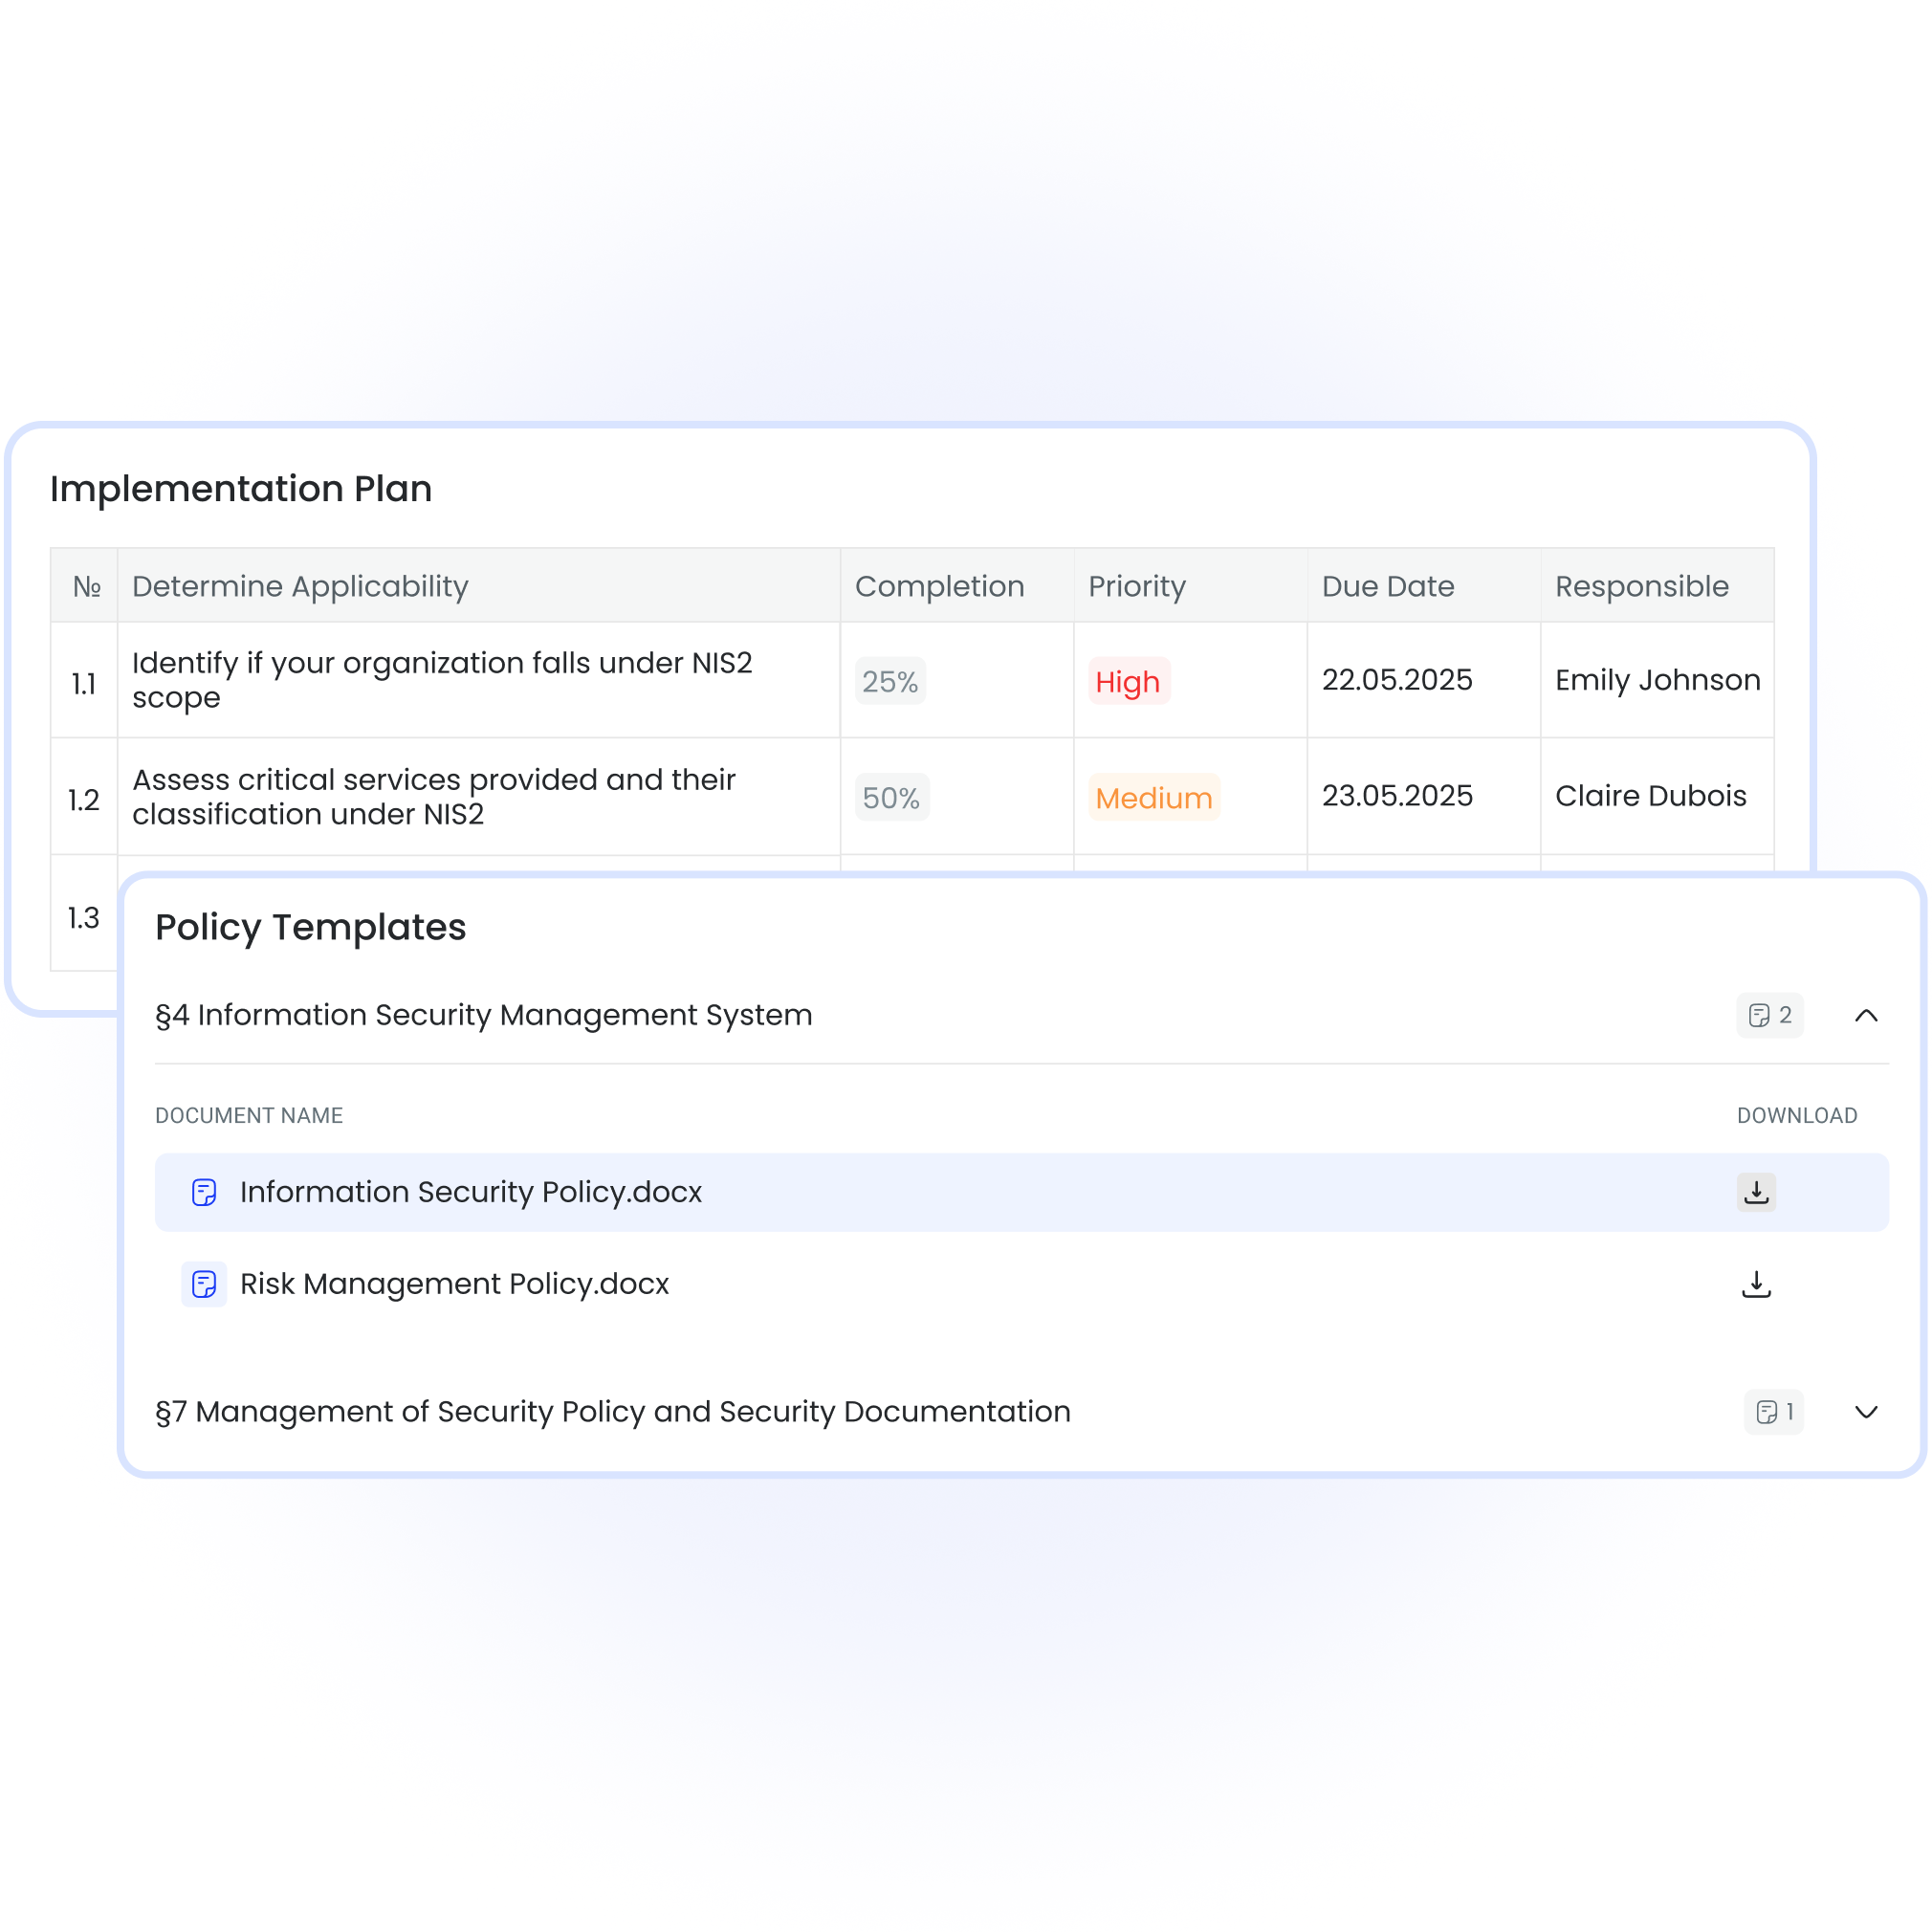Expand the §7 Management of Security Policy section

[x=1866, y=1412]
